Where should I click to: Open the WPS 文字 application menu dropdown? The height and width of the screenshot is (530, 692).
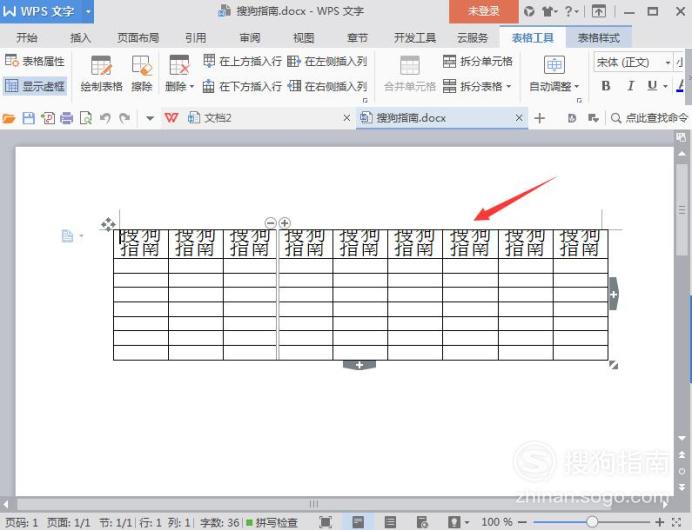point(88,11)
